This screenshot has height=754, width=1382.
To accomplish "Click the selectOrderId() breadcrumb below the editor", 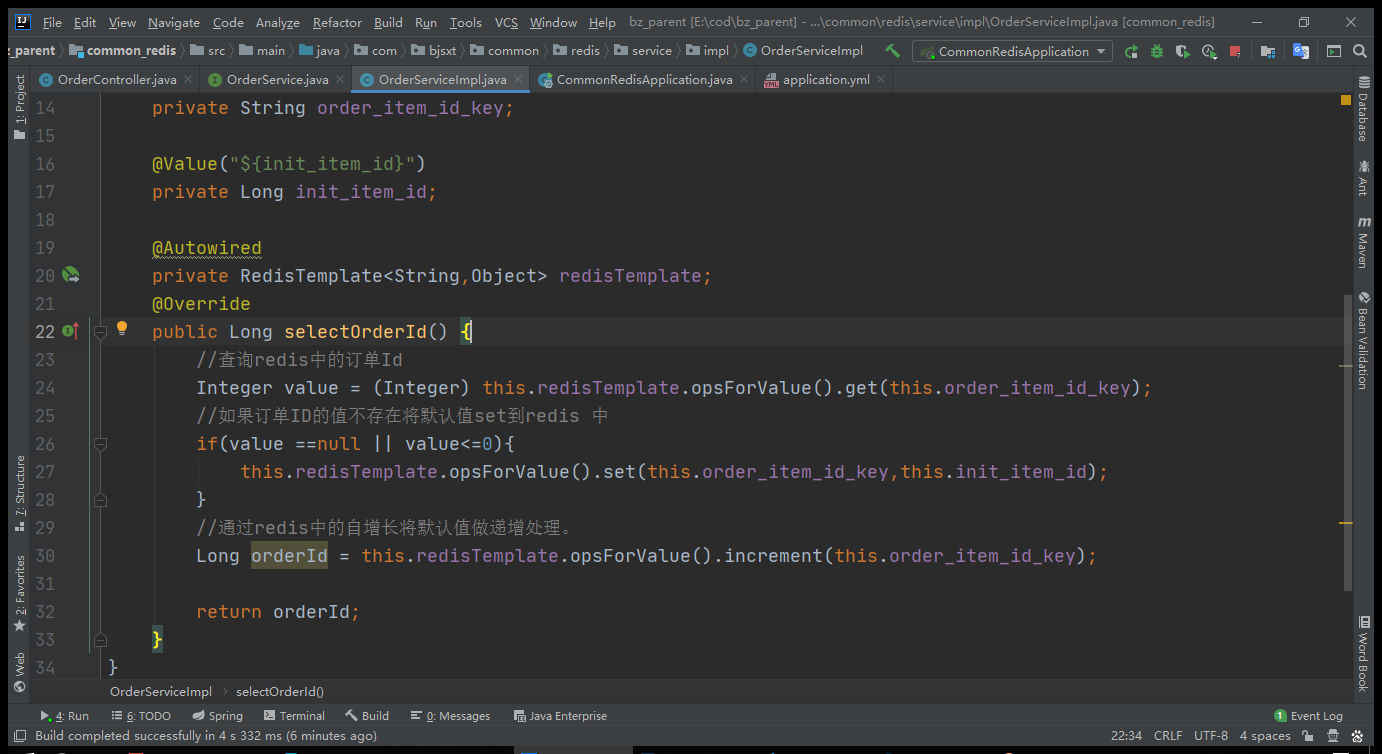I will point(280,691).
